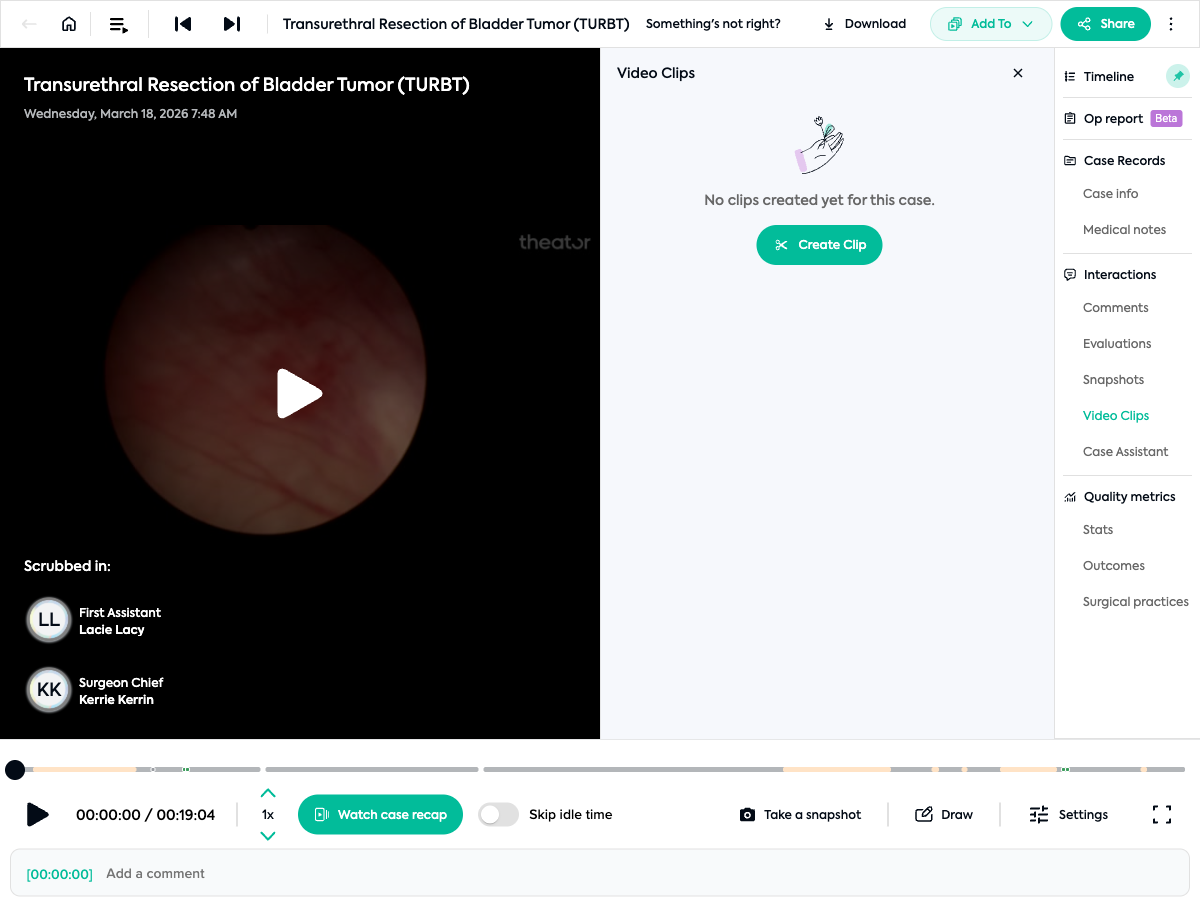Viewport: 1200px width, 919px height.
Task: Skip to next video icon
Action: tap(231, 24)
